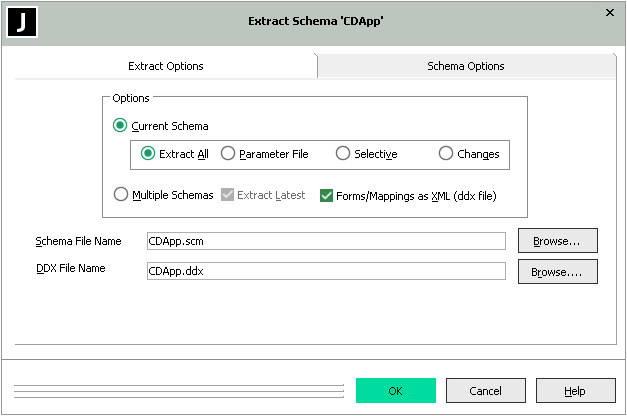Select the Parameter File radio button

(x=228, y=154)
